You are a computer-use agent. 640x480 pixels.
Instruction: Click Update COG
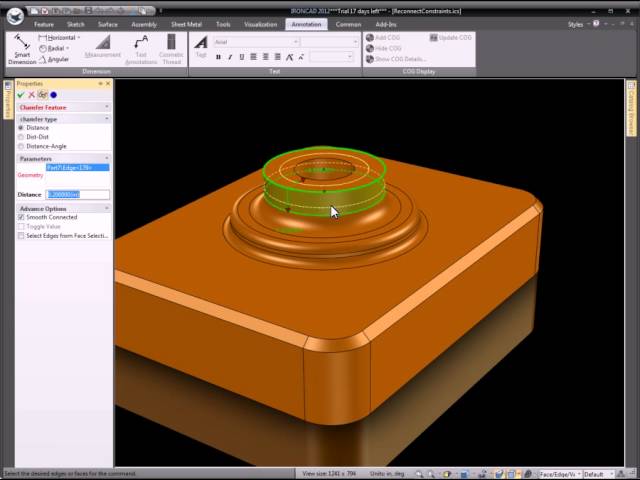pos(450,38)
